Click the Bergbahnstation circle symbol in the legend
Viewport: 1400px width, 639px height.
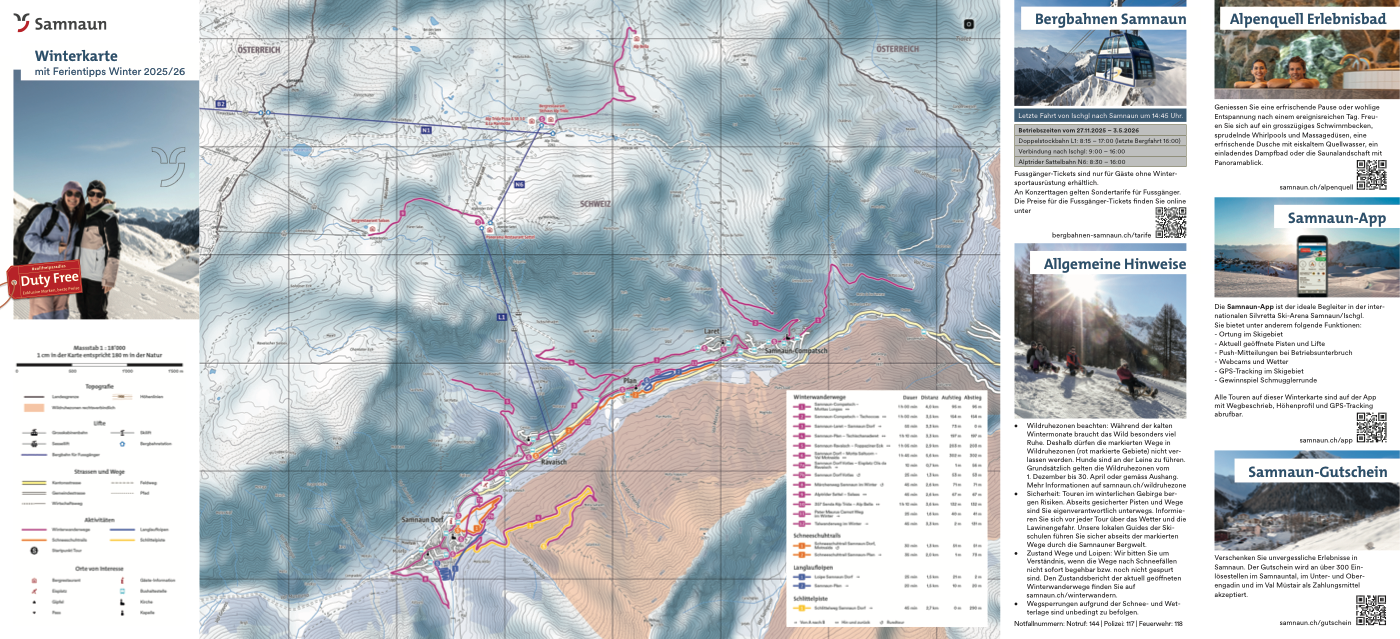pos(122,444)
